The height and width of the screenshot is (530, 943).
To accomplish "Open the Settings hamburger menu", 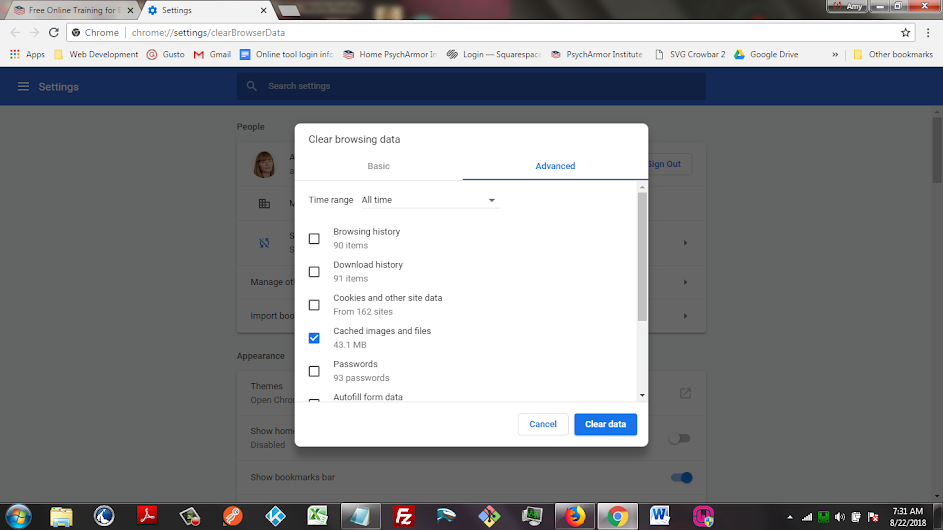I will coord(23,87).
